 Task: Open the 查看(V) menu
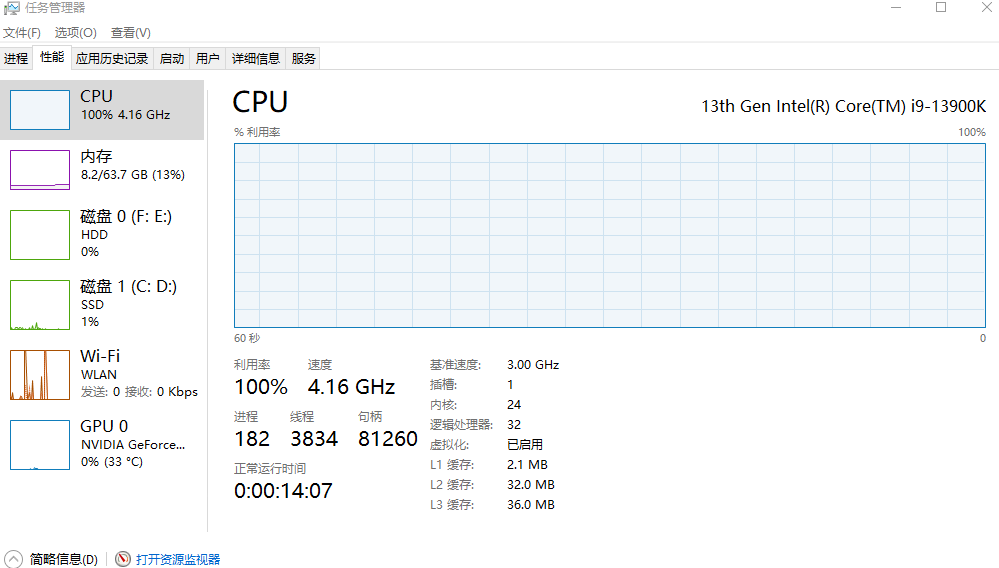pyautogui.click(x=131, y=32)
